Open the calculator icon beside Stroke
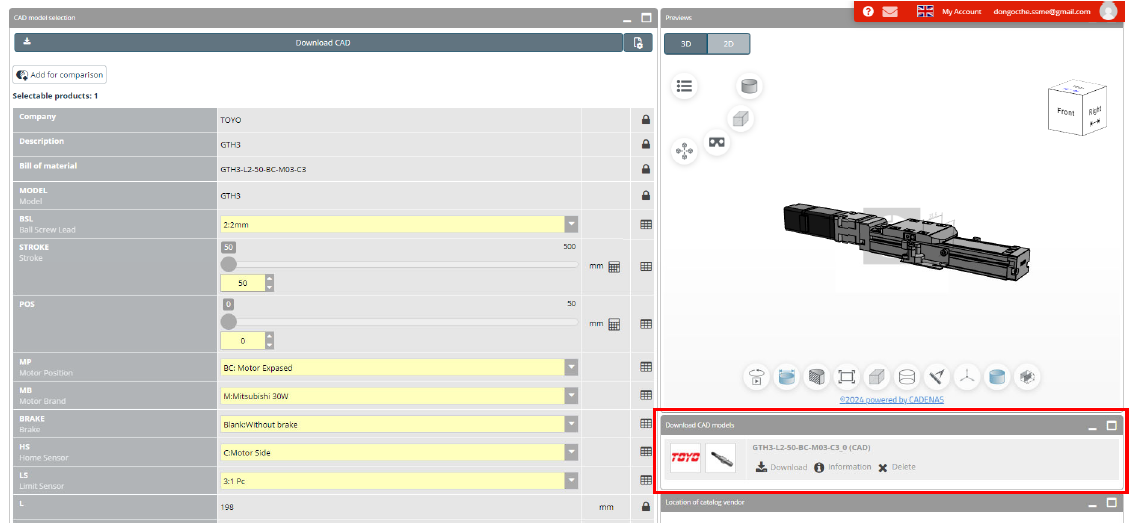 pos(614,267)
